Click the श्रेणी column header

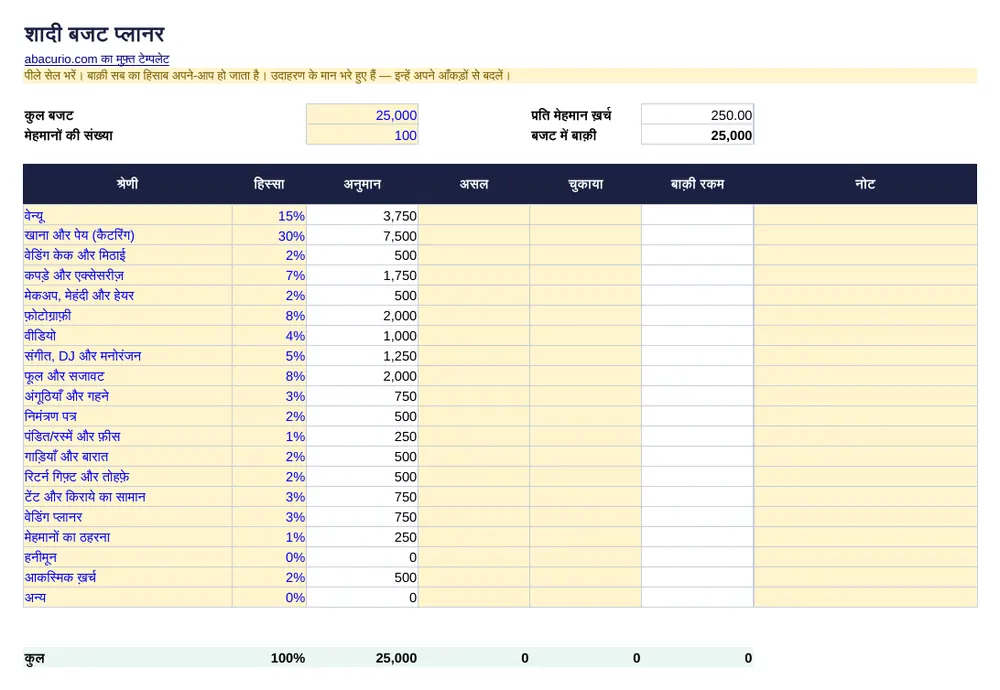[x=128, y=184]
